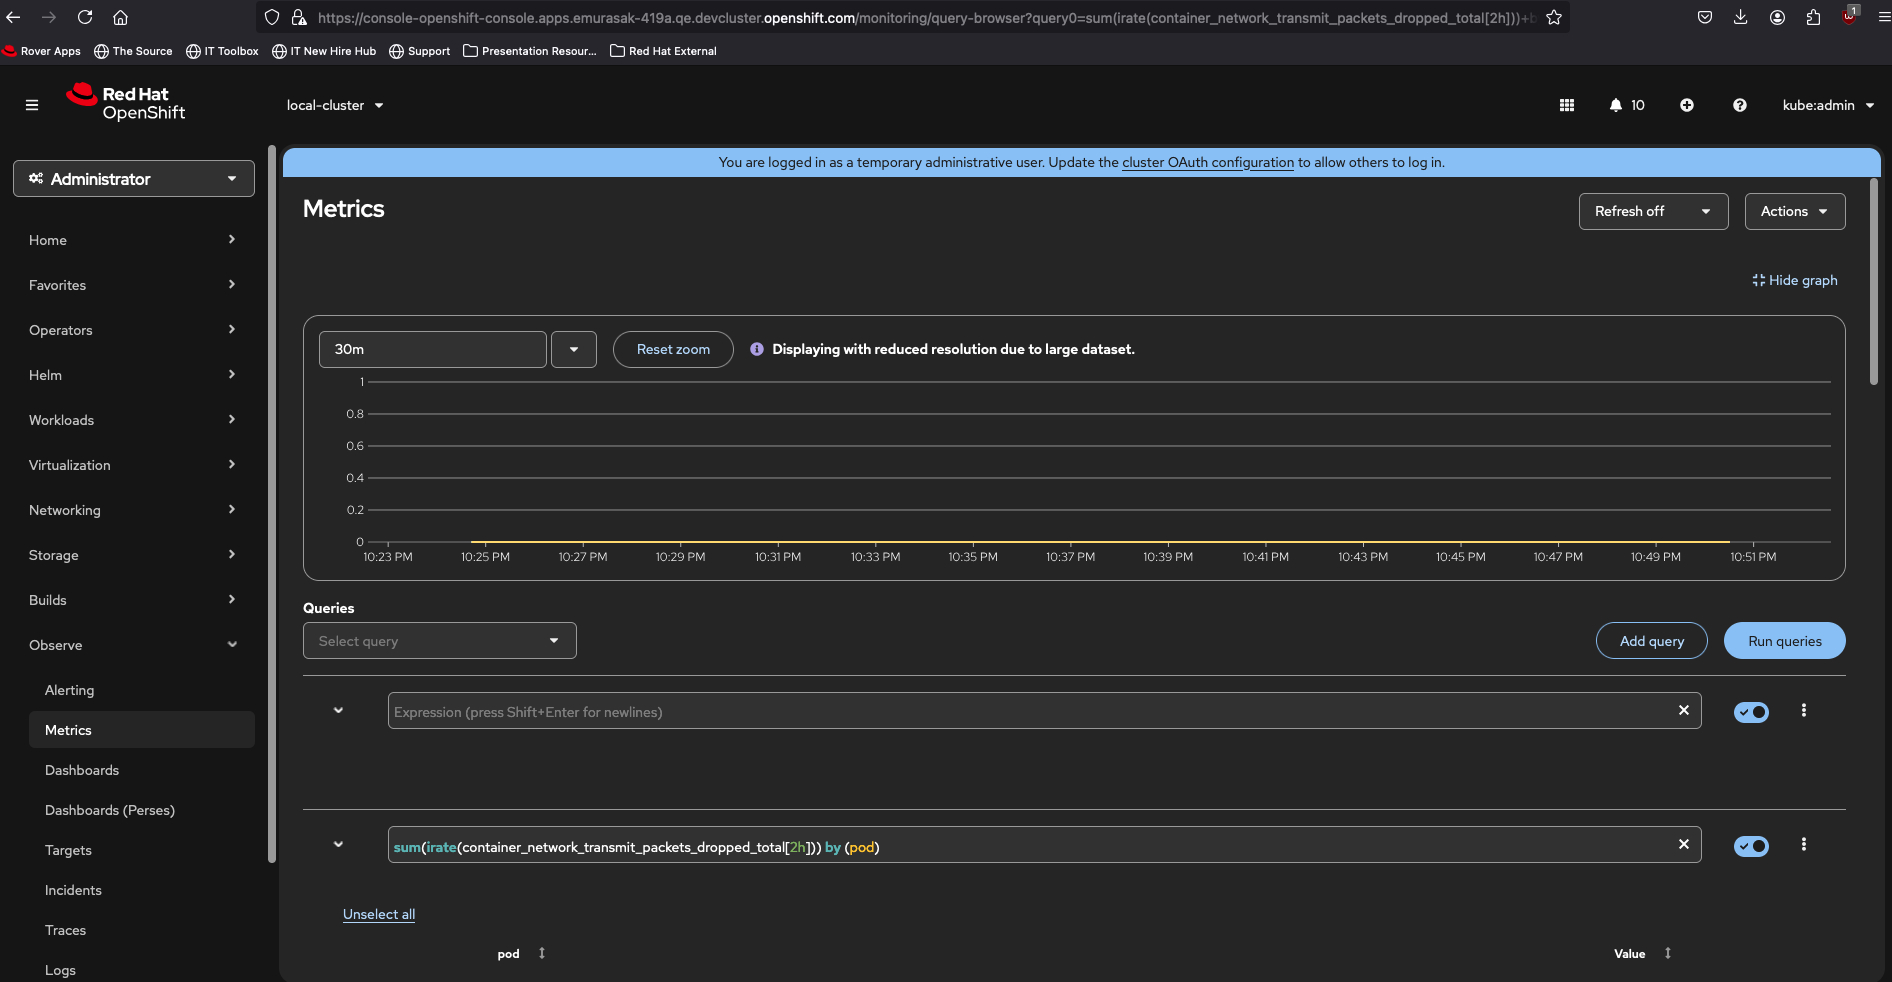Clear the sum irate query expression
Image resolution: width=1892 pixels, height=982 pixels.
(1684, 844)
